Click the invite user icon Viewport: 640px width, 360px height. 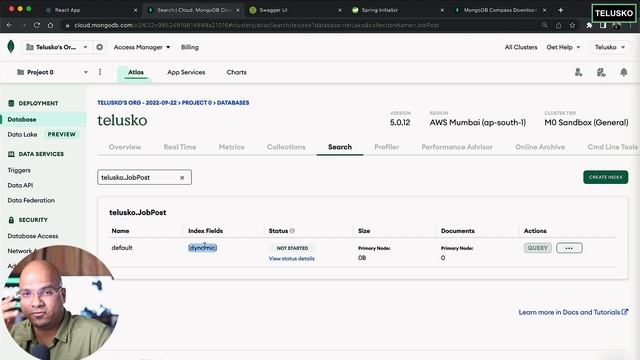click(x=578, y=72)
